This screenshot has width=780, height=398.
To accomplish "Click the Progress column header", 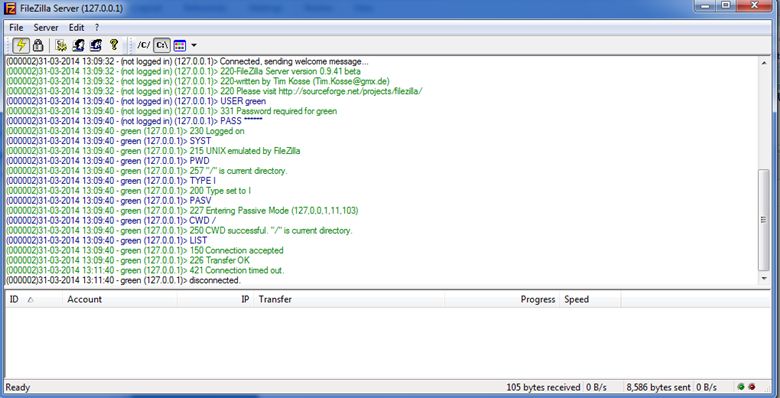I will coord(502,299).
